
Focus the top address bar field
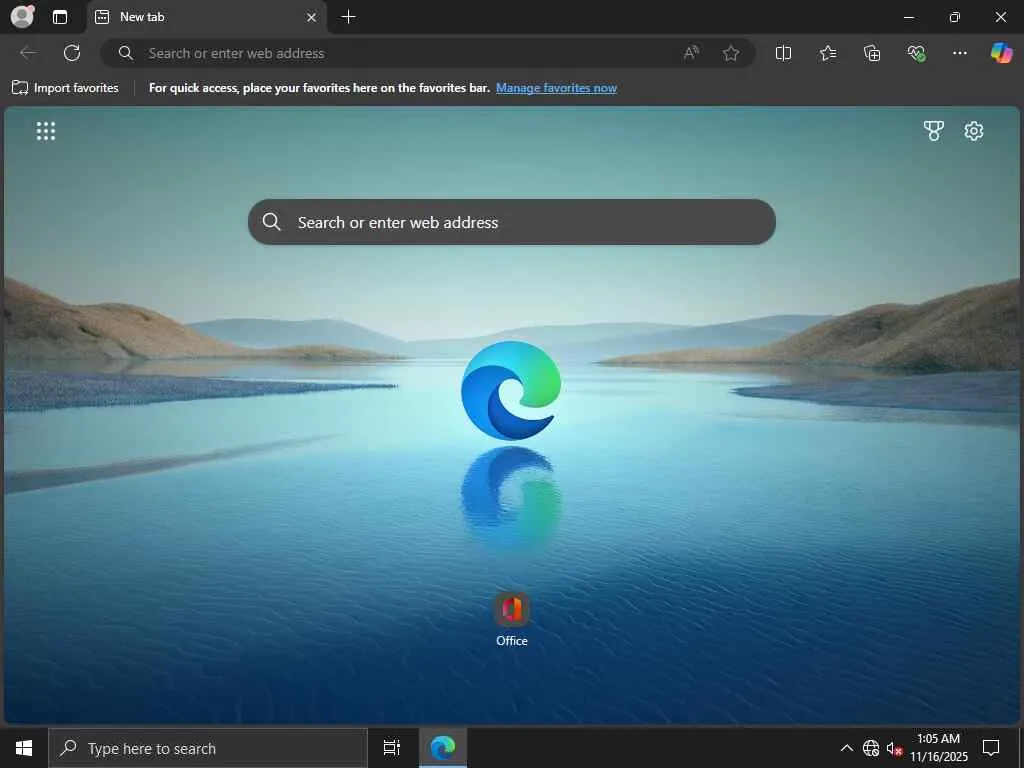[428, 53]
